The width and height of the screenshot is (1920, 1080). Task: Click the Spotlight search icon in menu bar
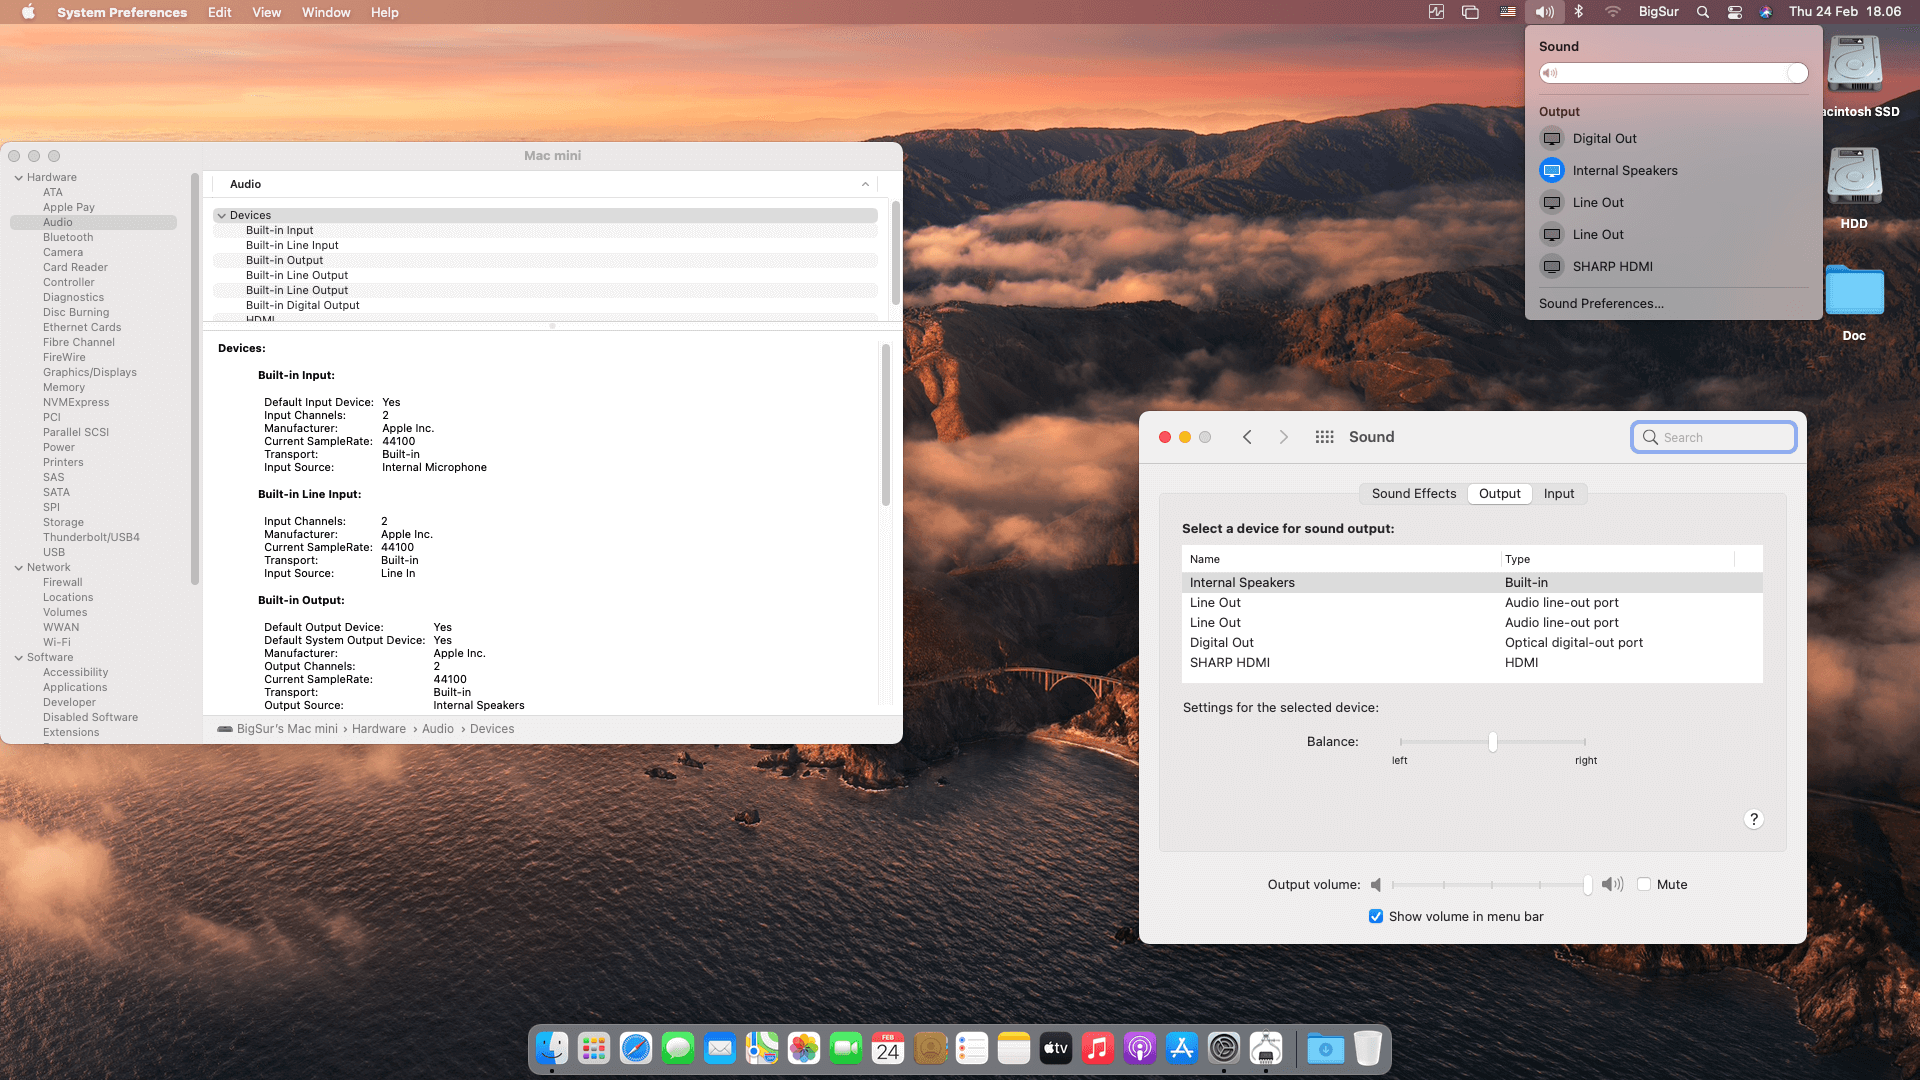click(1702, 12)
